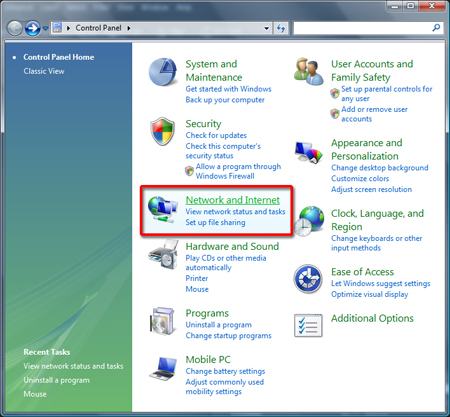Click shield icon beside parental controls link

coord(335,93)
